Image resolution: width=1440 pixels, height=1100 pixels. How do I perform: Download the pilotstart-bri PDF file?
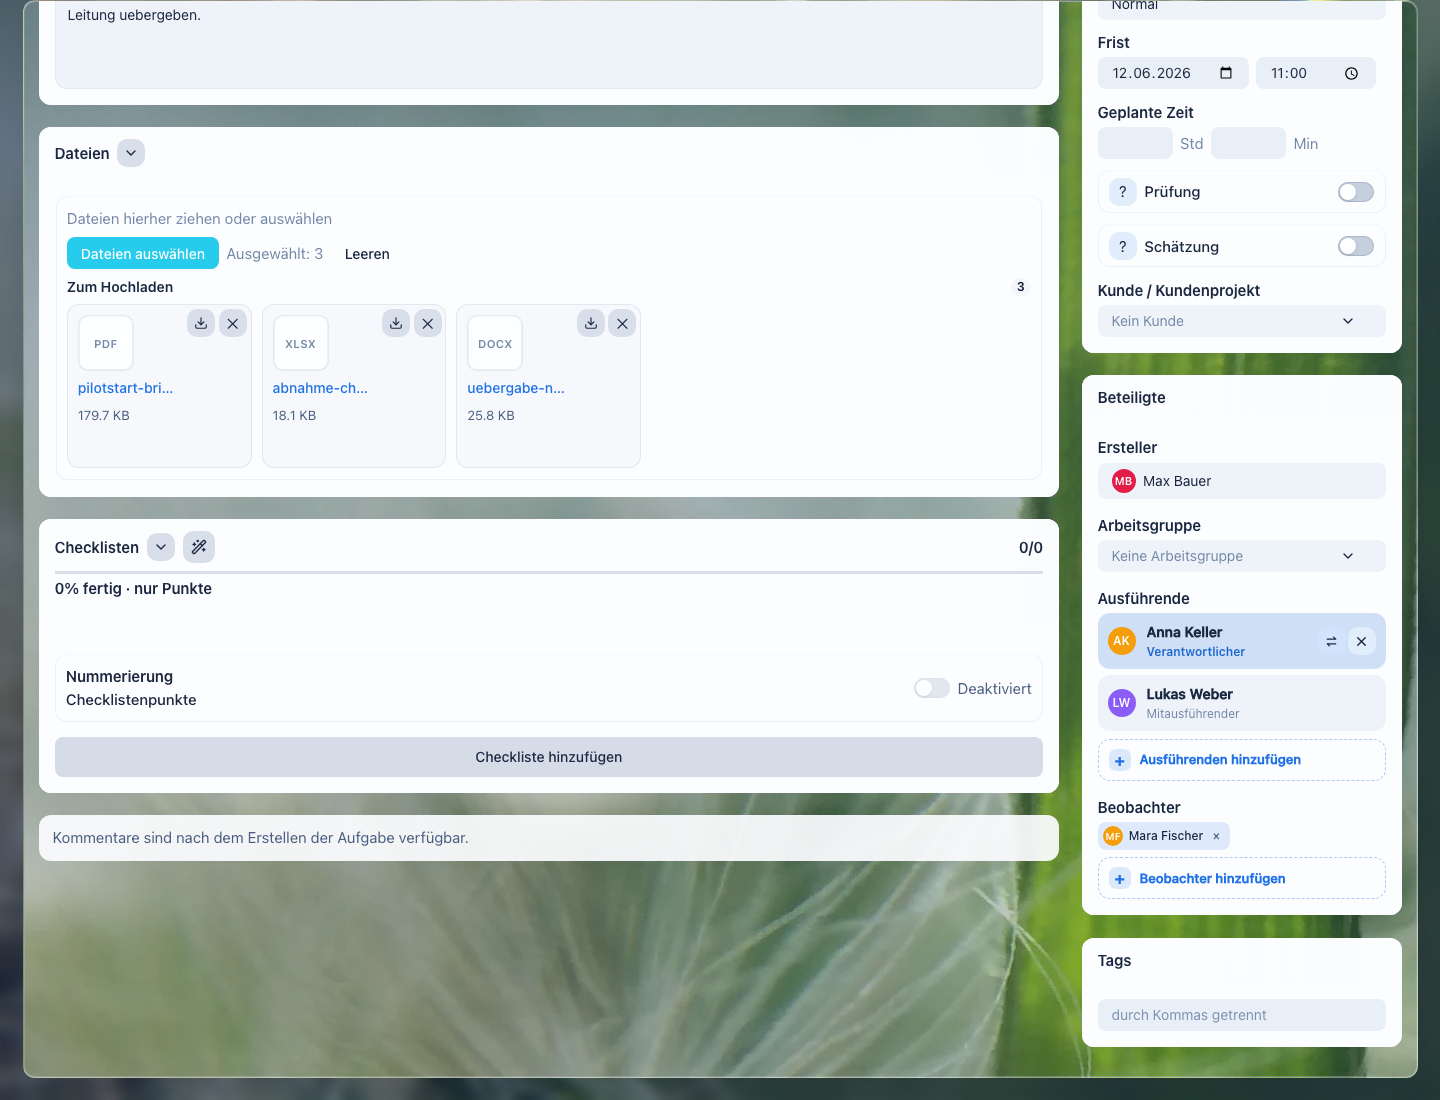201,323
